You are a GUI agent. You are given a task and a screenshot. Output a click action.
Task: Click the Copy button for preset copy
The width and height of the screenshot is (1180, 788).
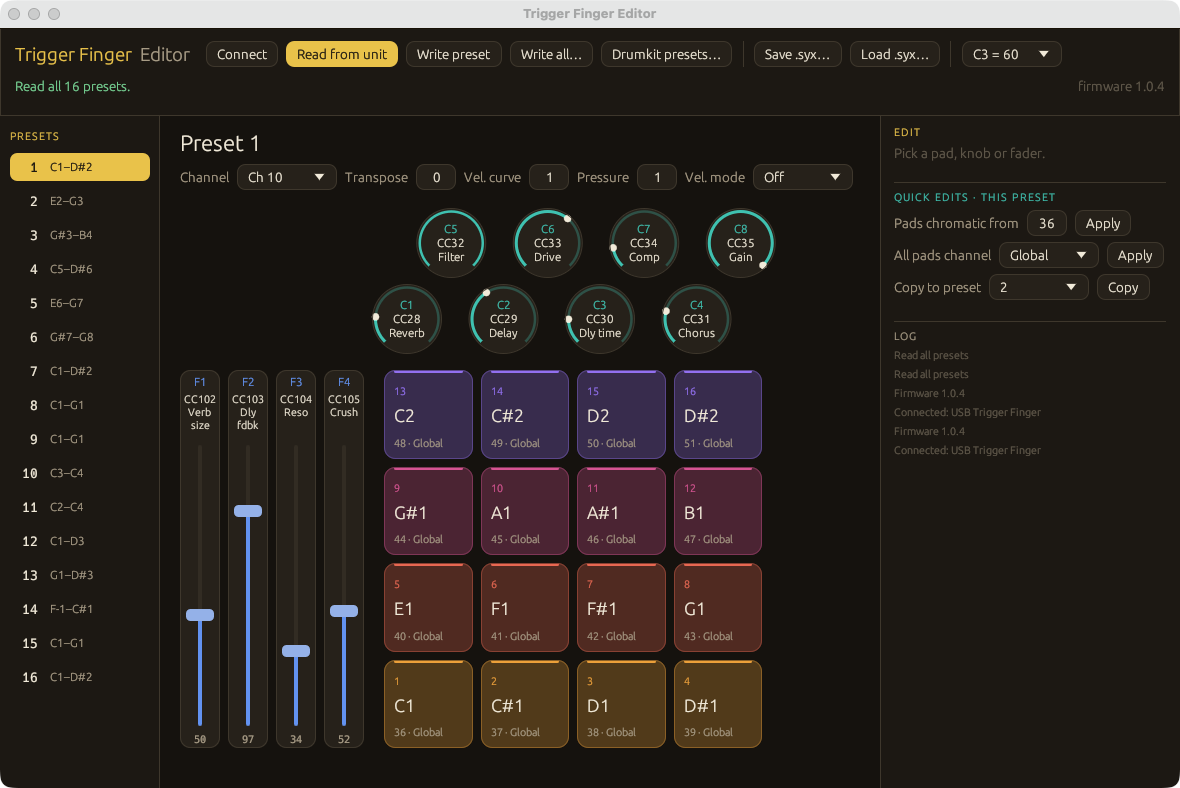tap(1123, 288)
